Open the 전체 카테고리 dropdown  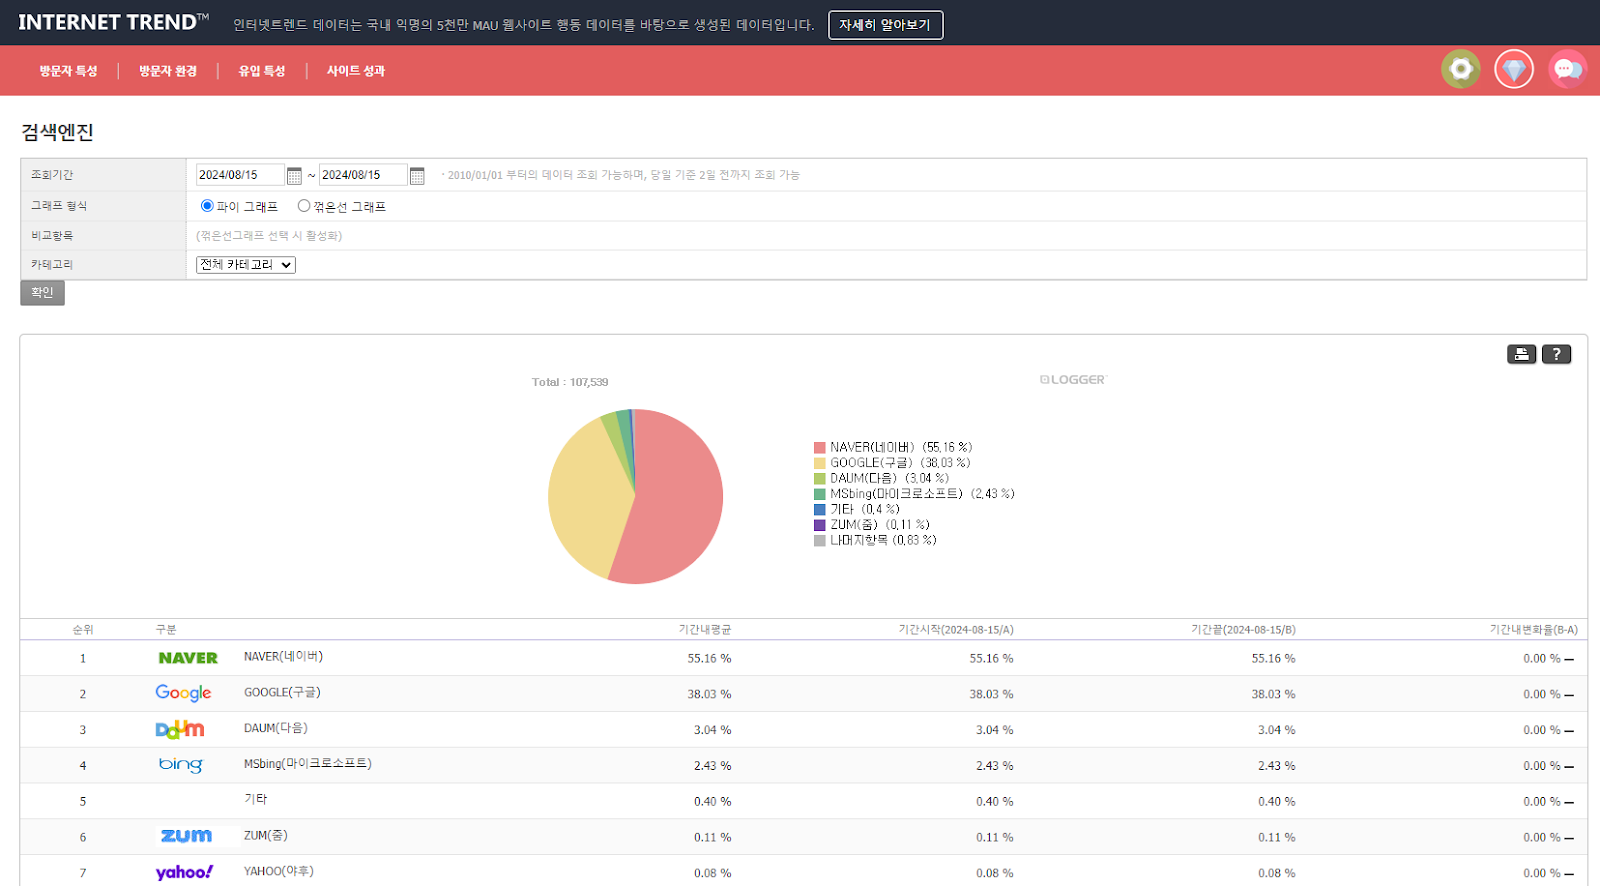click(246, 265)
